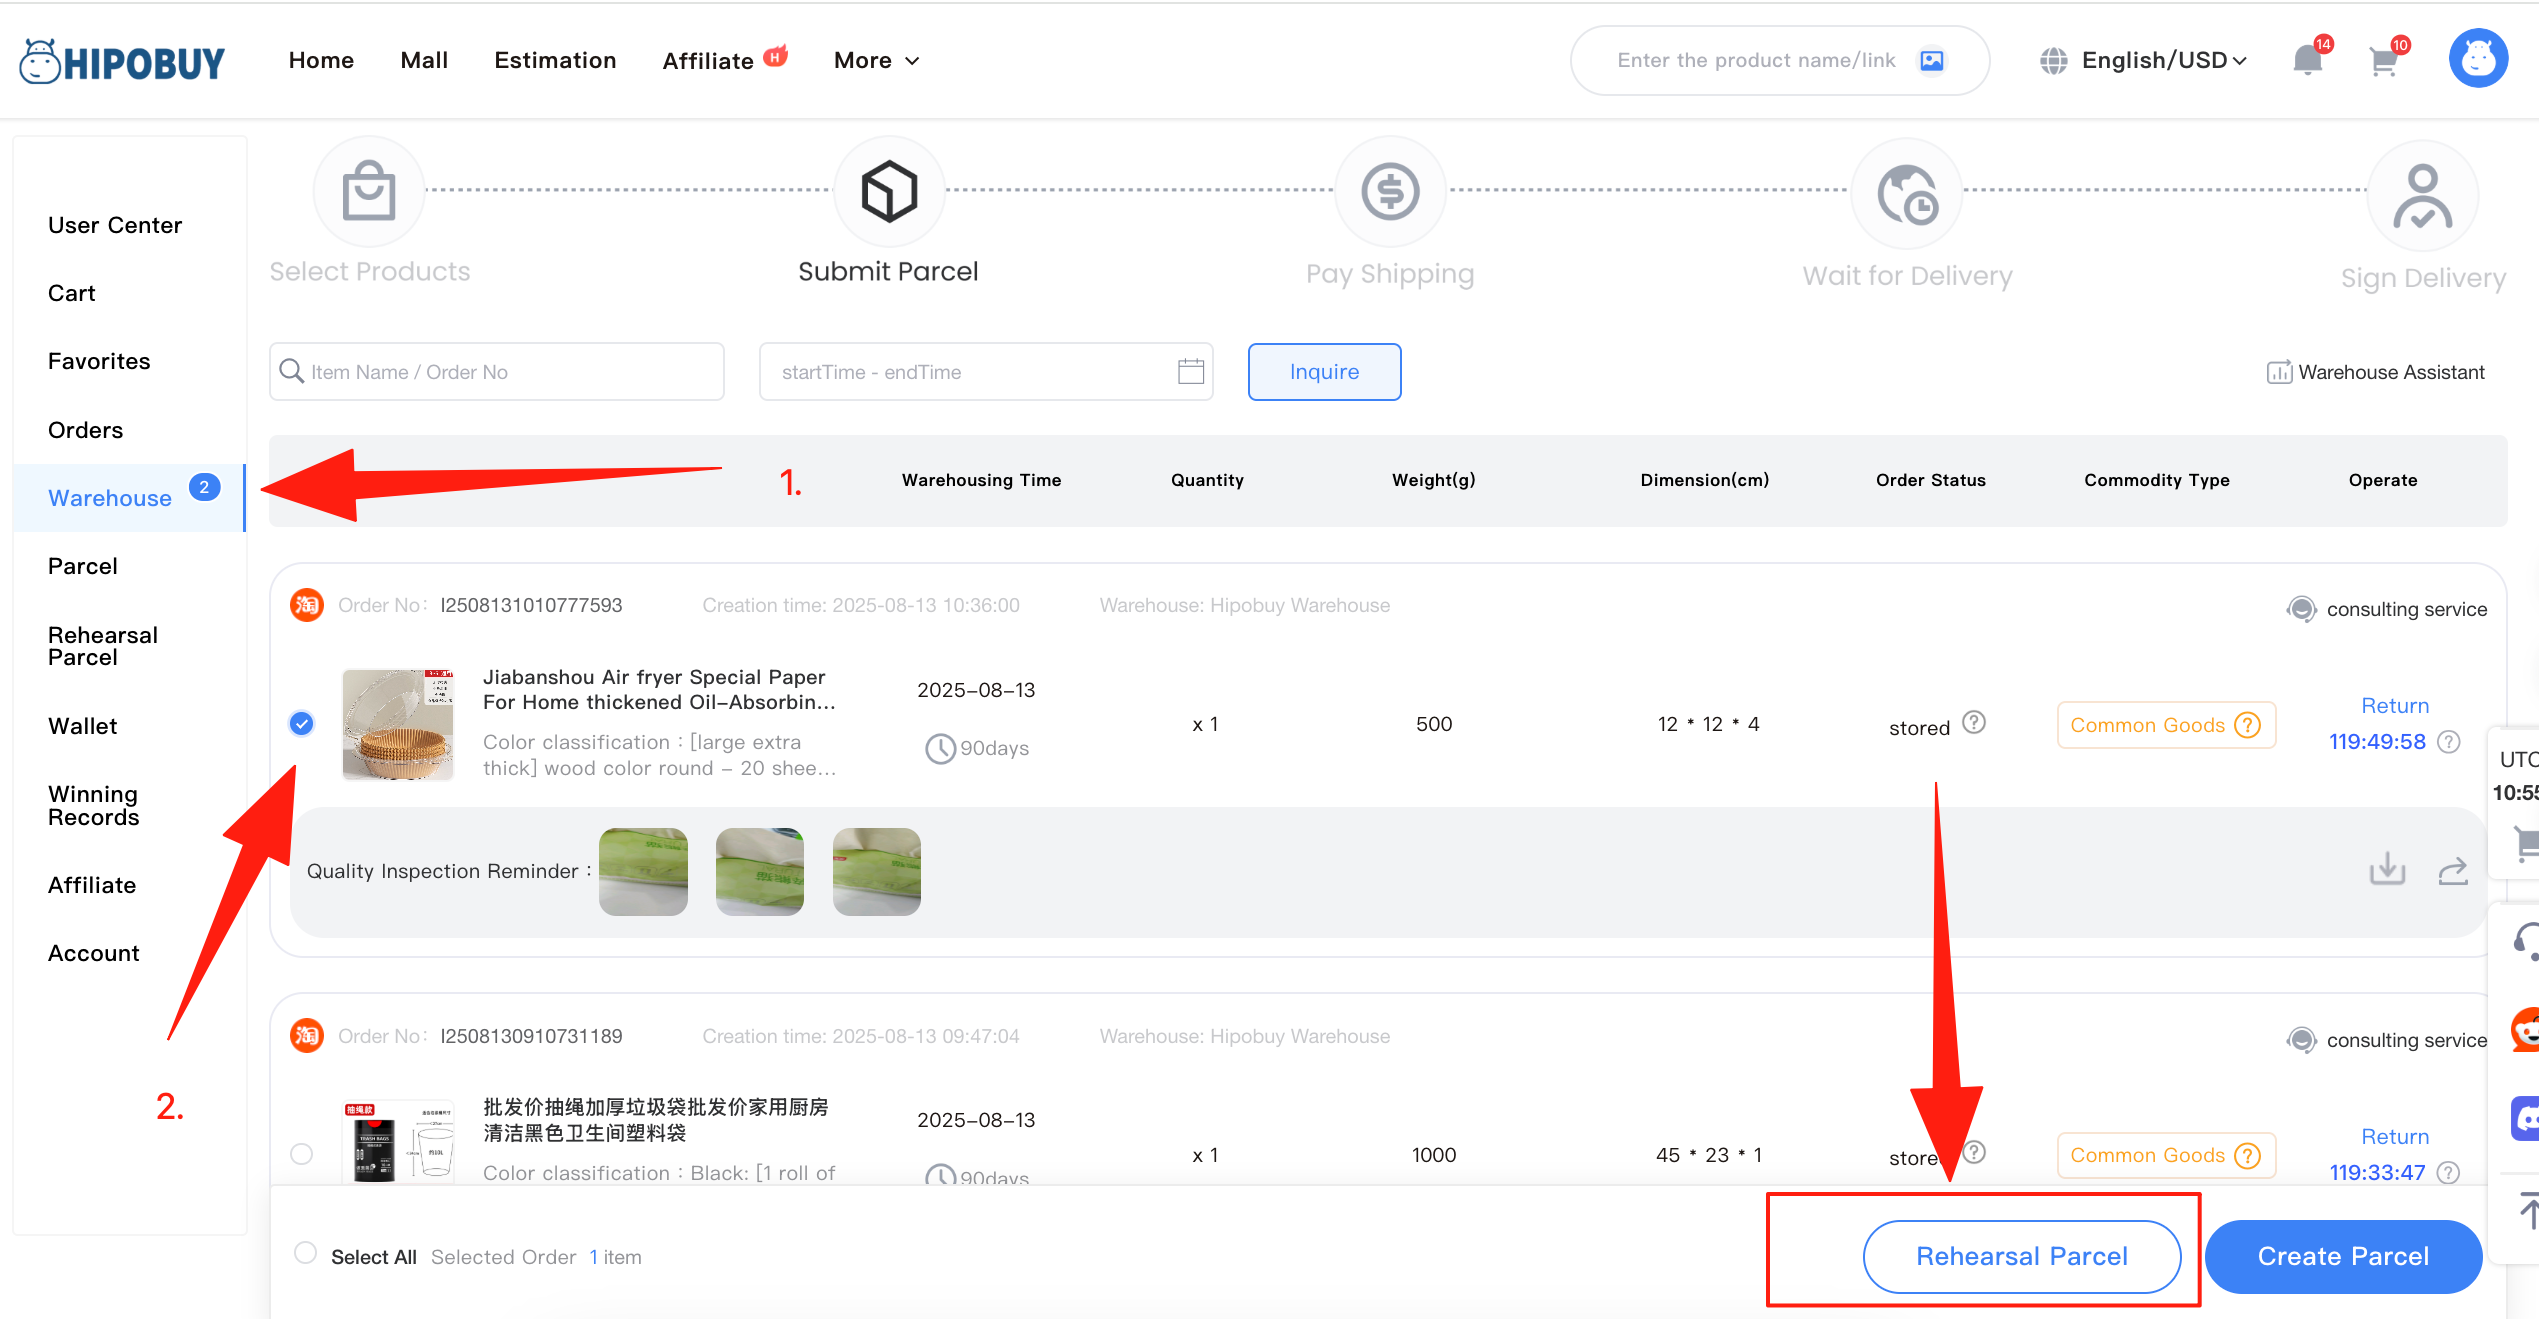Image resolution: width=2540 pixels, height=1320 pixels.
Task: Click the Pay Shipping dollar icon
Action: click(1390, 191)
